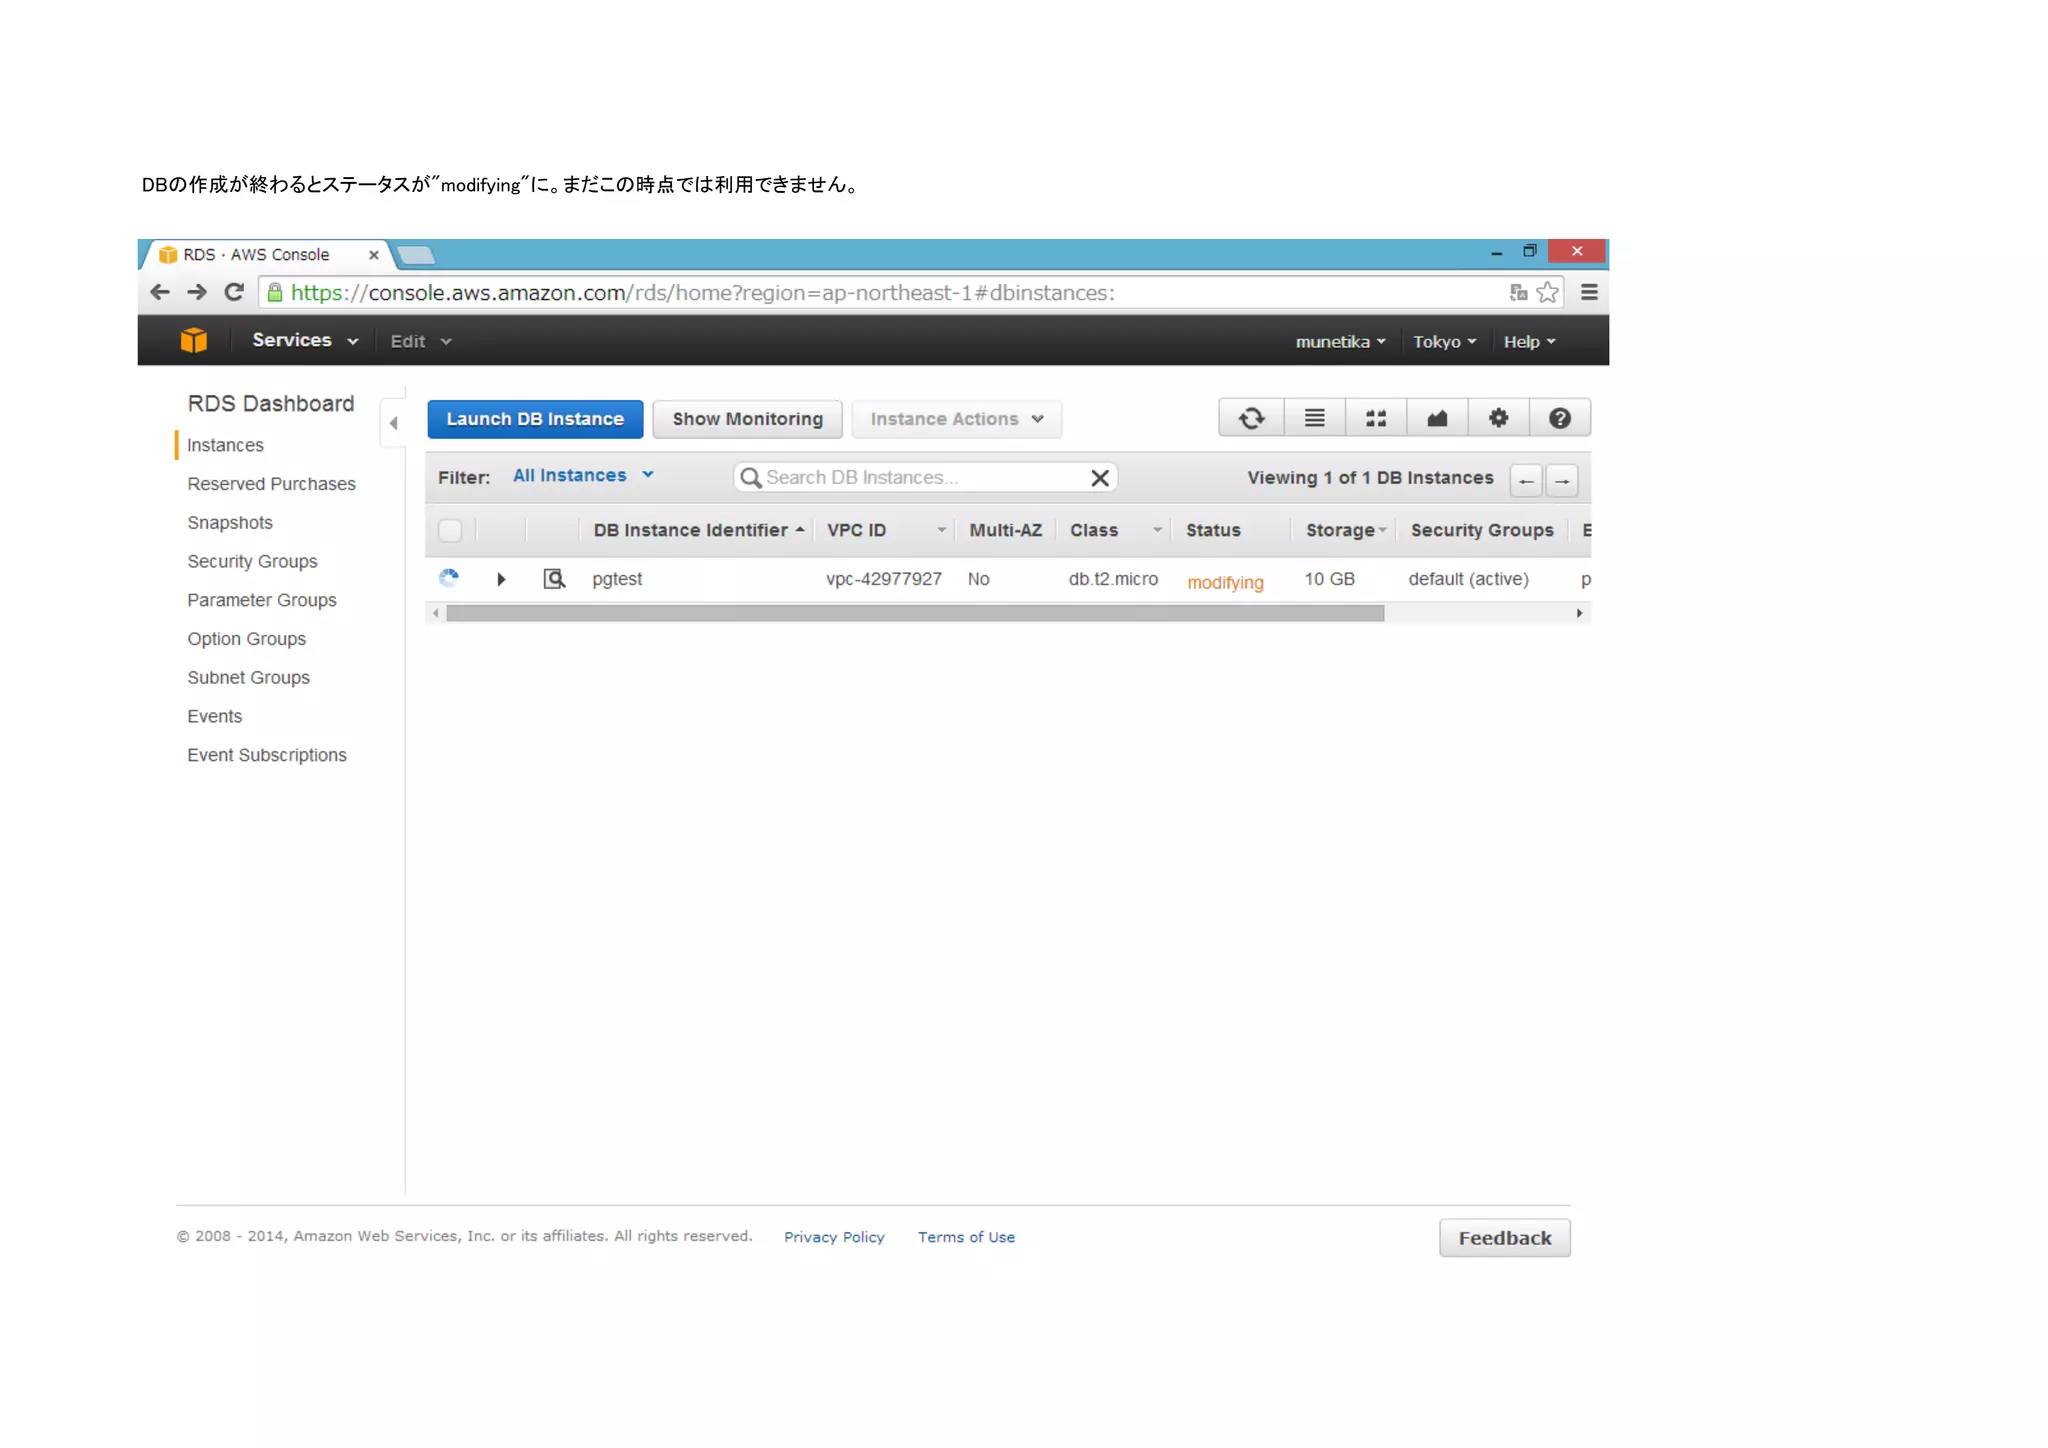
Task: Click the green SSL padlock icon
Action: (274, 292)
